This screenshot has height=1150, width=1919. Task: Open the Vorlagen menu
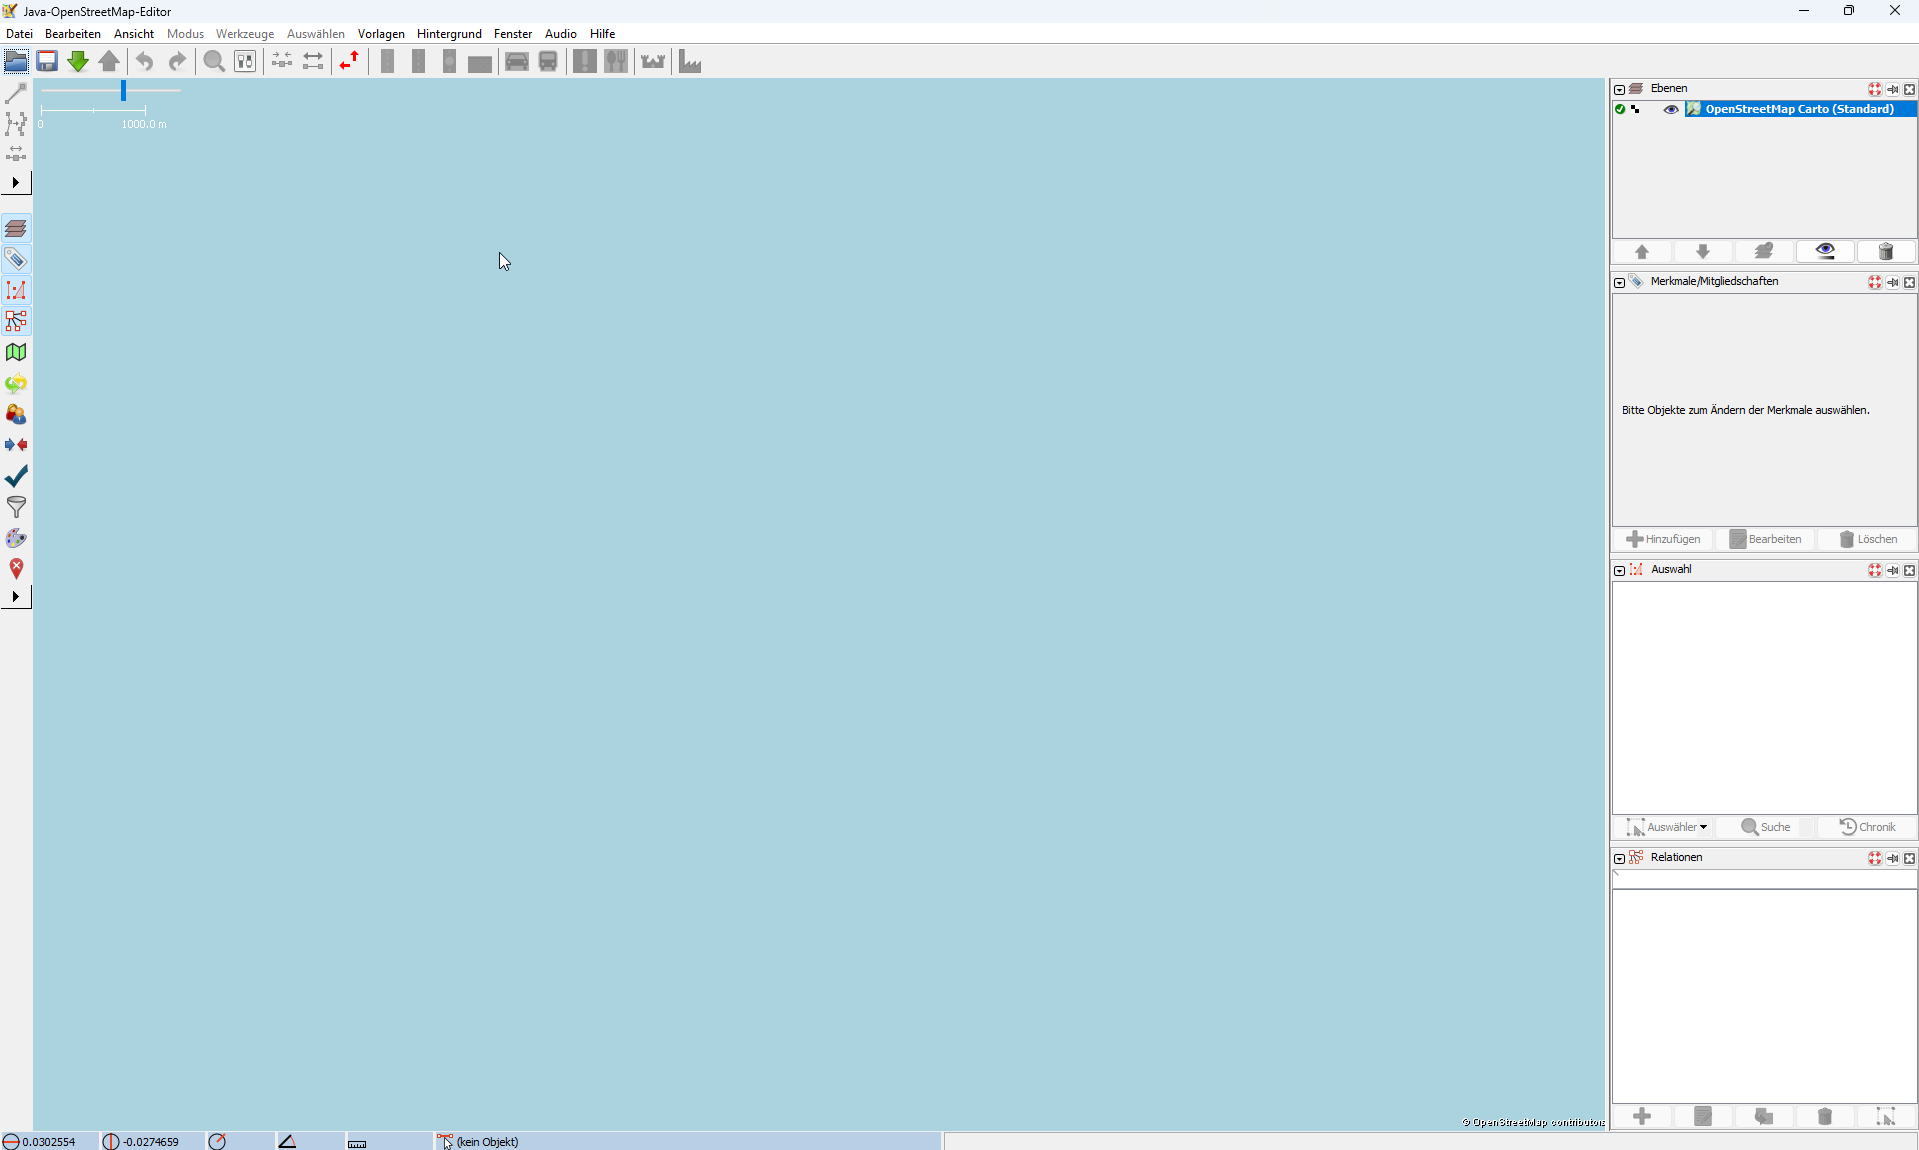click(381, 34)
